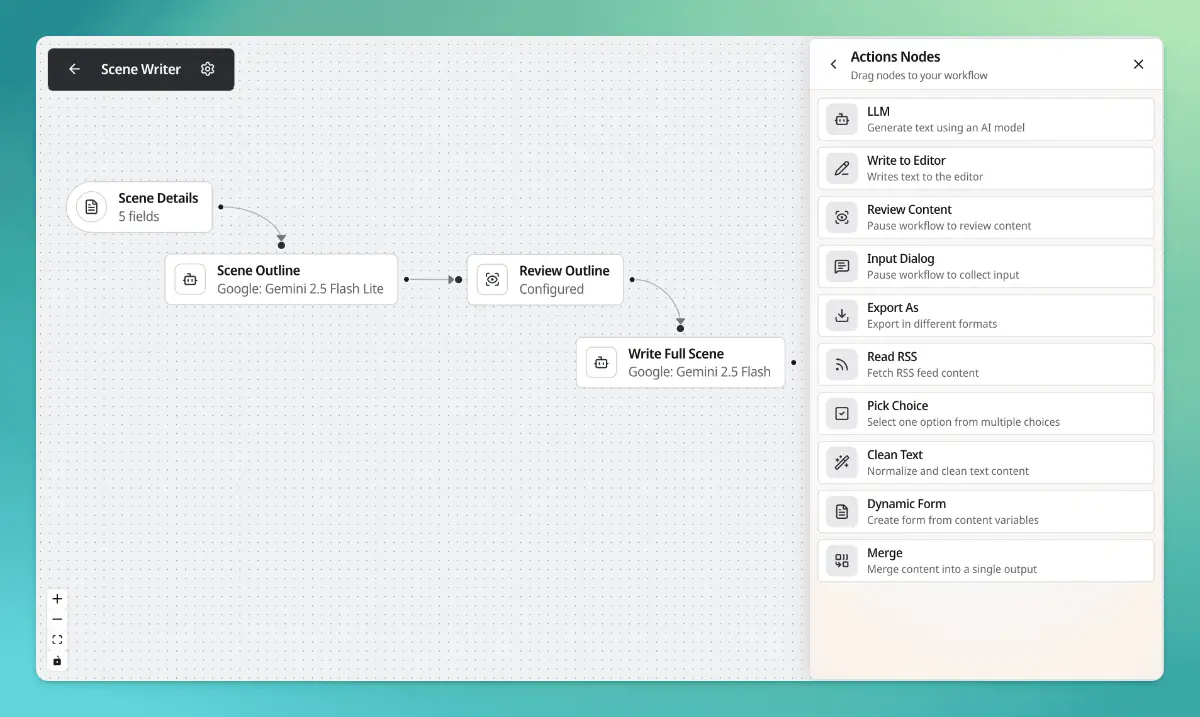1200x717 pixels.
Task: Open Scene Writer settings gear
Action: 208,69
